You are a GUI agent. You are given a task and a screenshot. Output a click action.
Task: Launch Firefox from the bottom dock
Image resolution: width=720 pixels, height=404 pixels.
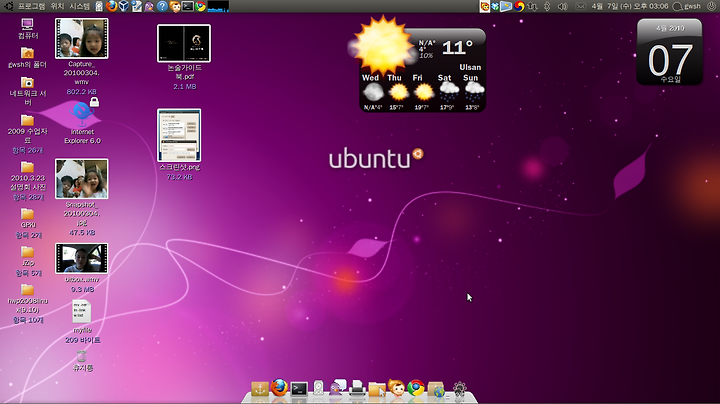pyautogui.click(x=279, y=388)
